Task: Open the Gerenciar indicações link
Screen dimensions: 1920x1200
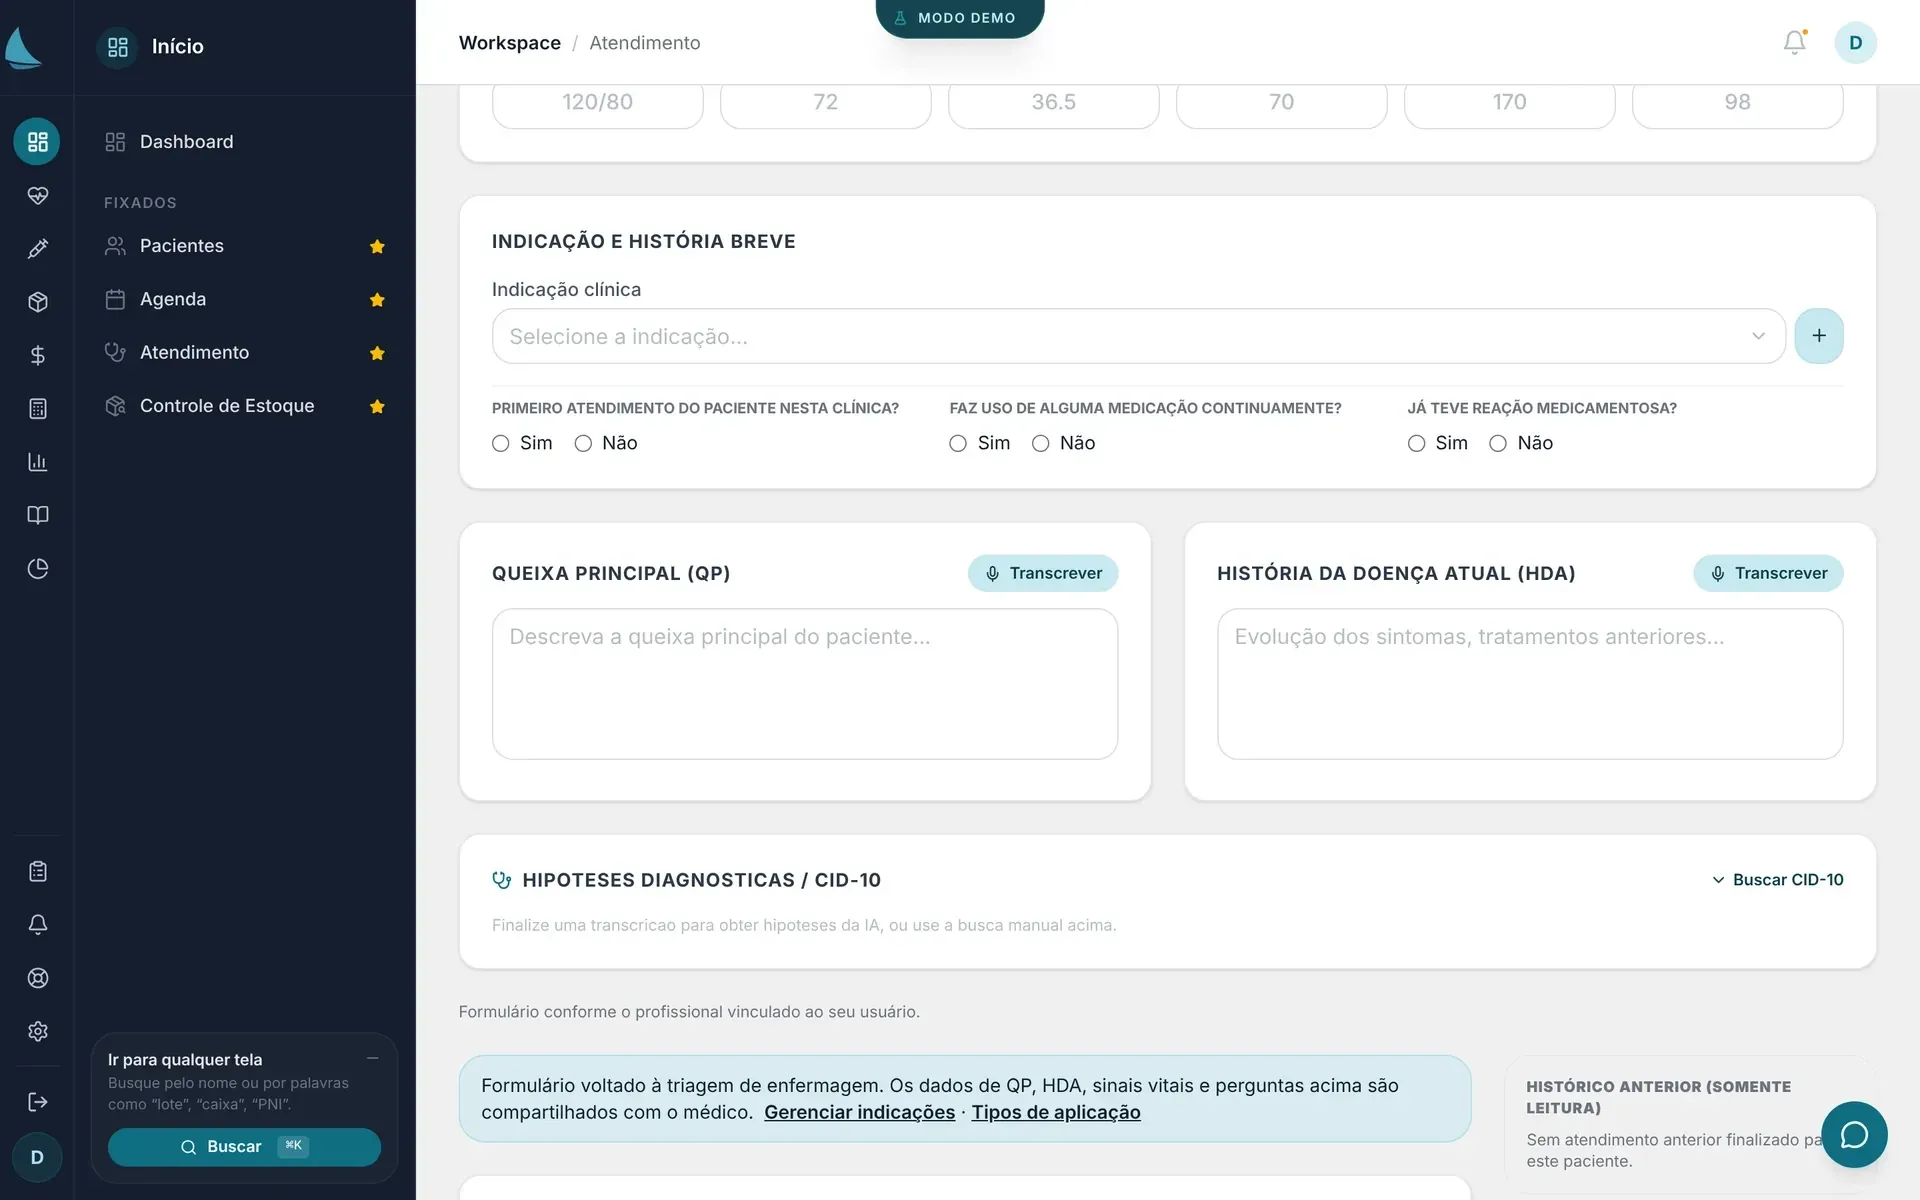Action: pyautogui.click(x=859, y=1112)
